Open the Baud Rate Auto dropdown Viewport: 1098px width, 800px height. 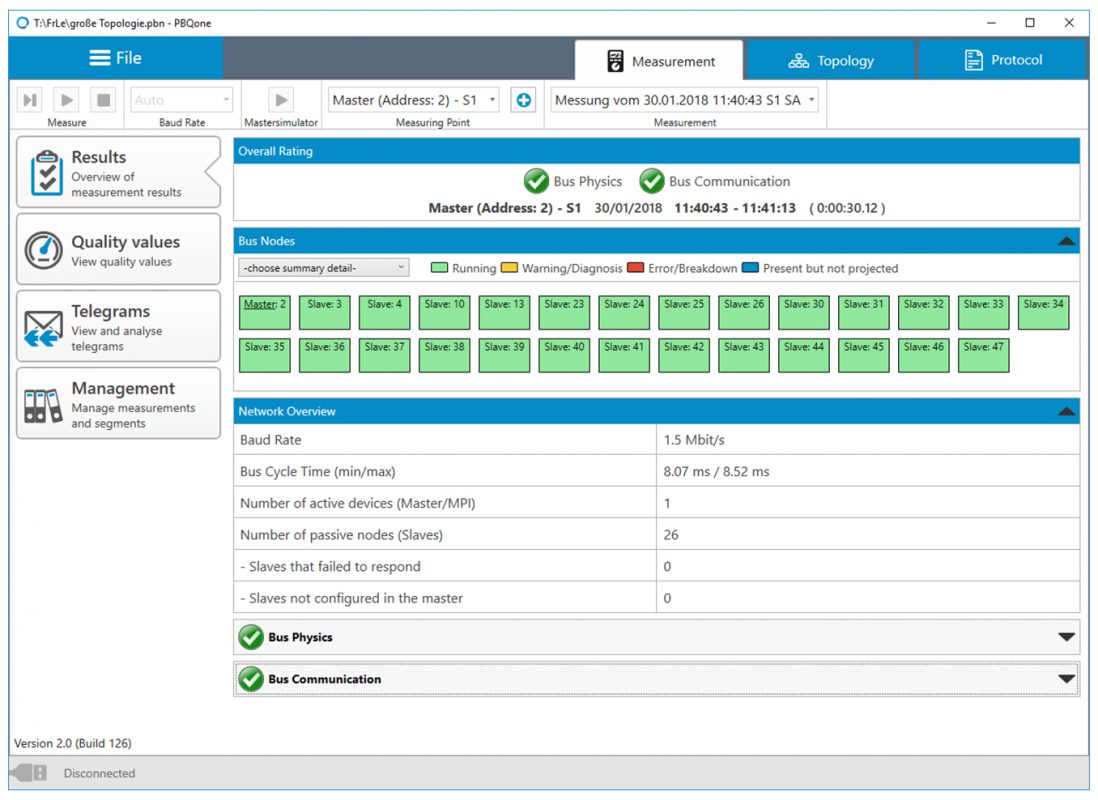[x=182, y=100]
